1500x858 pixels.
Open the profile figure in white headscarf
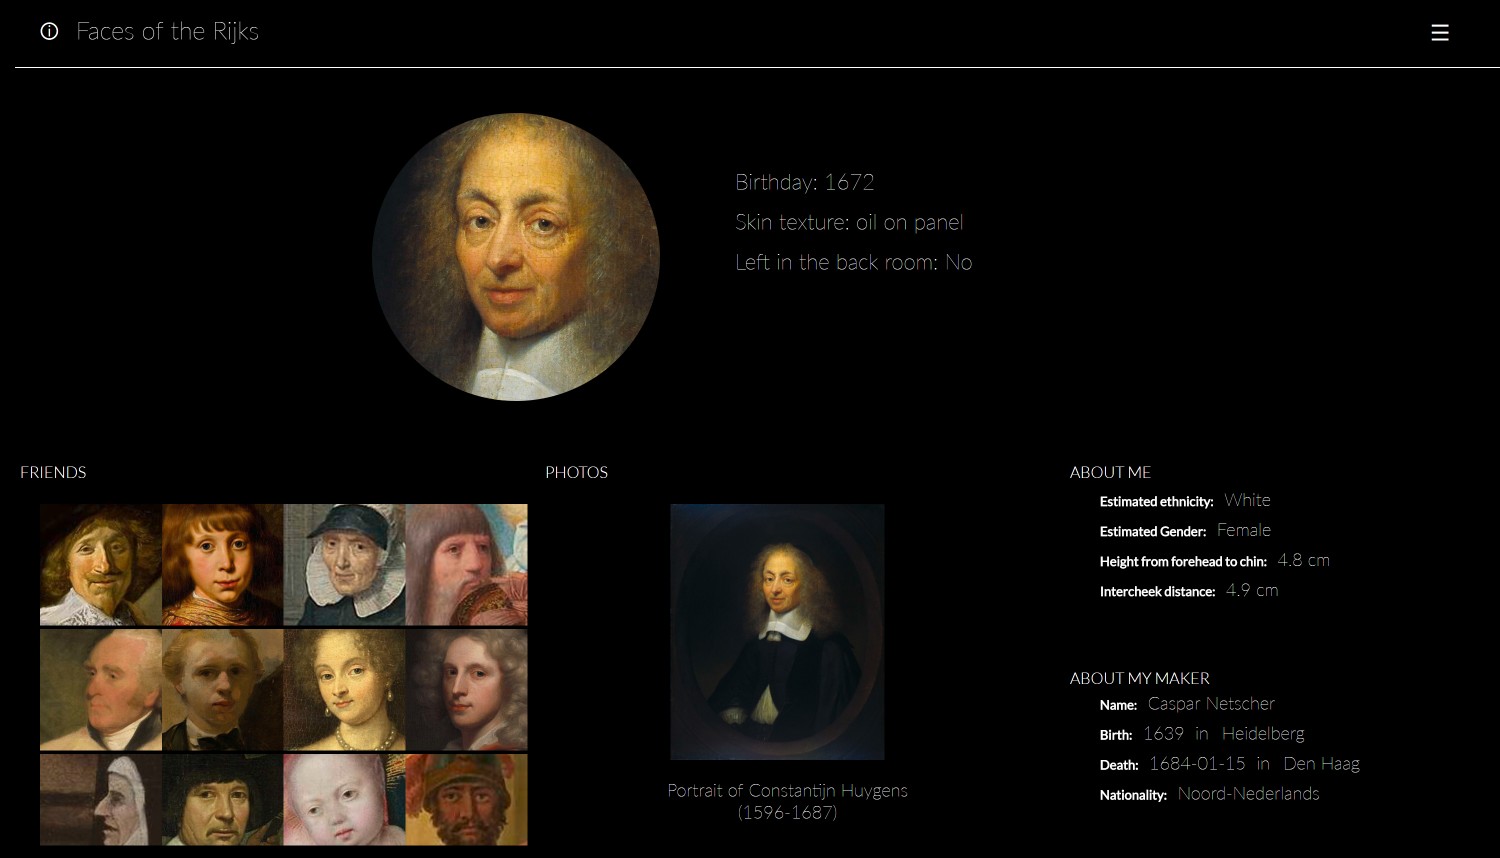[101, 800]
